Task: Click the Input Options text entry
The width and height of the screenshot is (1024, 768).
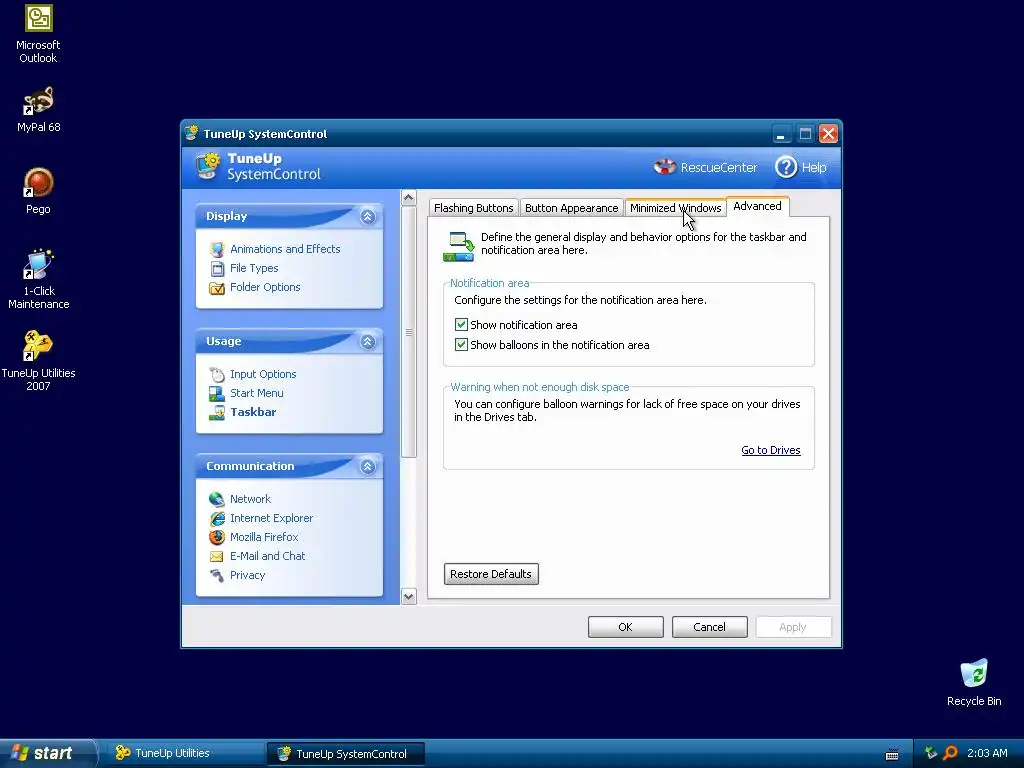Action: pyautogui.click(x=263, y=374)
